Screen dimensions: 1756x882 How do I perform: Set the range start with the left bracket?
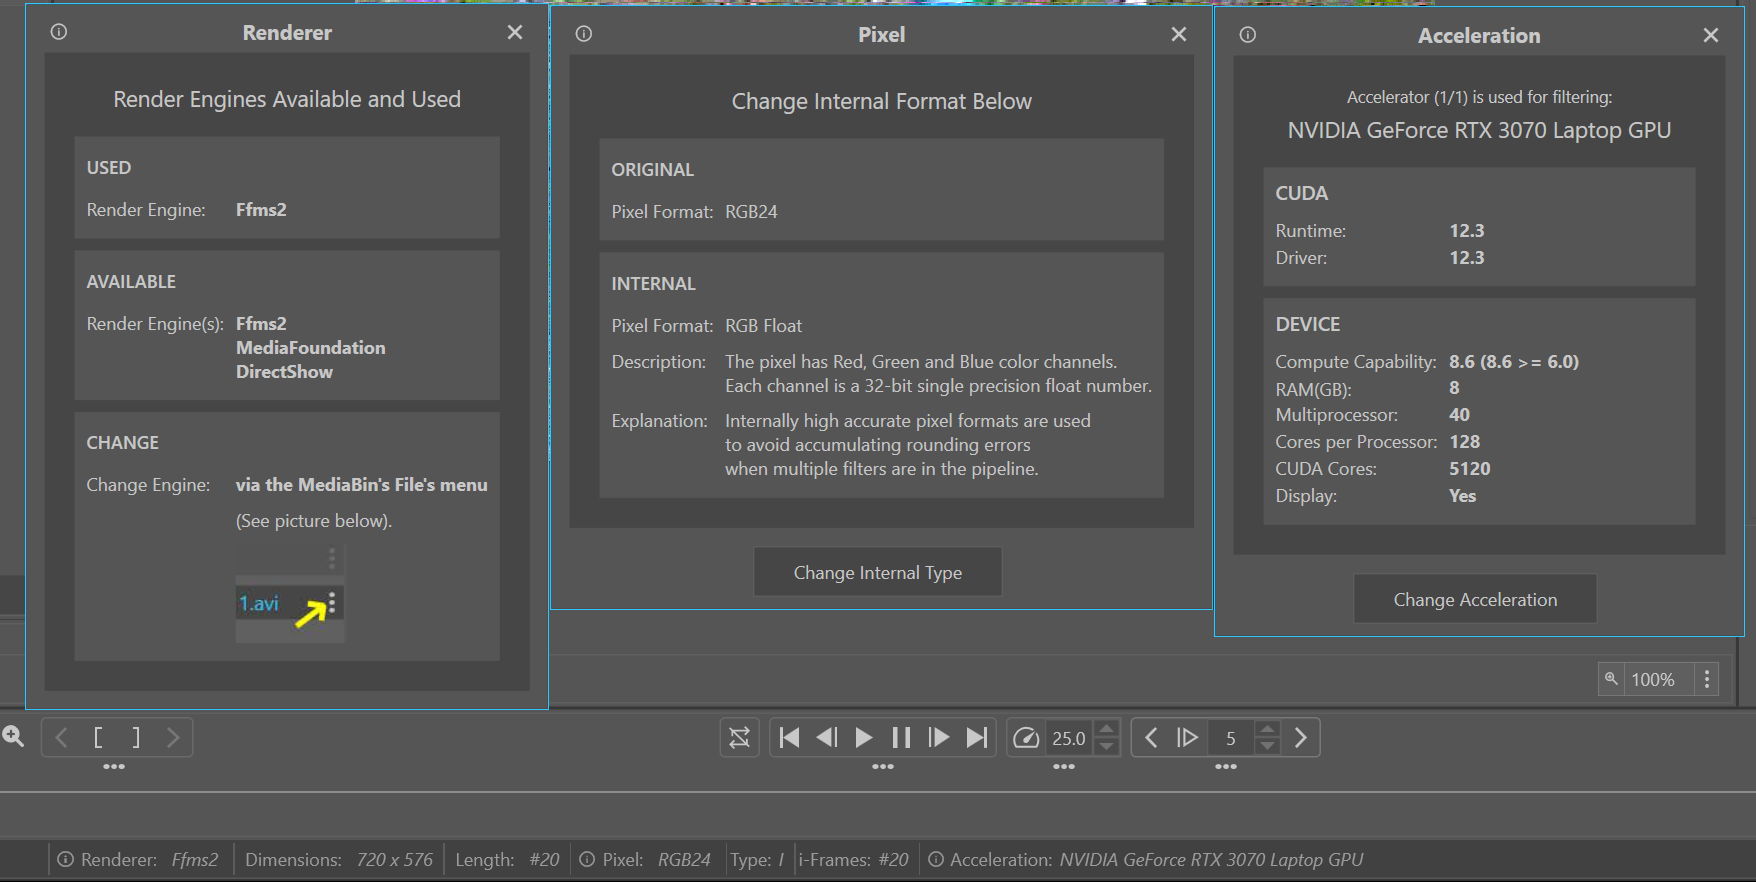(98, 738)
